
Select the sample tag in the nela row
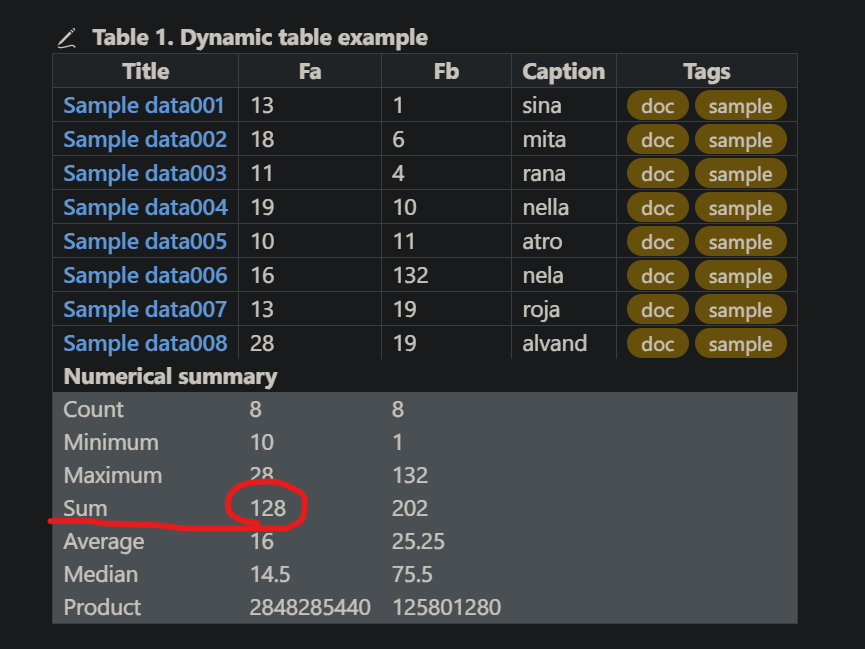coord(740,275)
